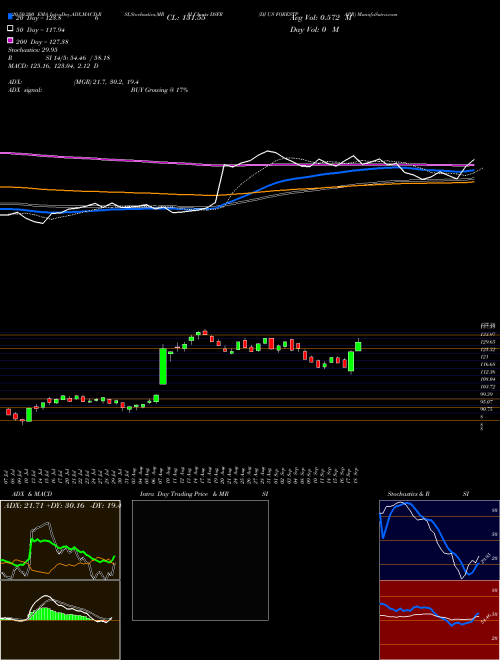This screenshot has width=500, height=660.
Task: Click the Stochastics & RSI panel title
Action: [x=428, y=494]
